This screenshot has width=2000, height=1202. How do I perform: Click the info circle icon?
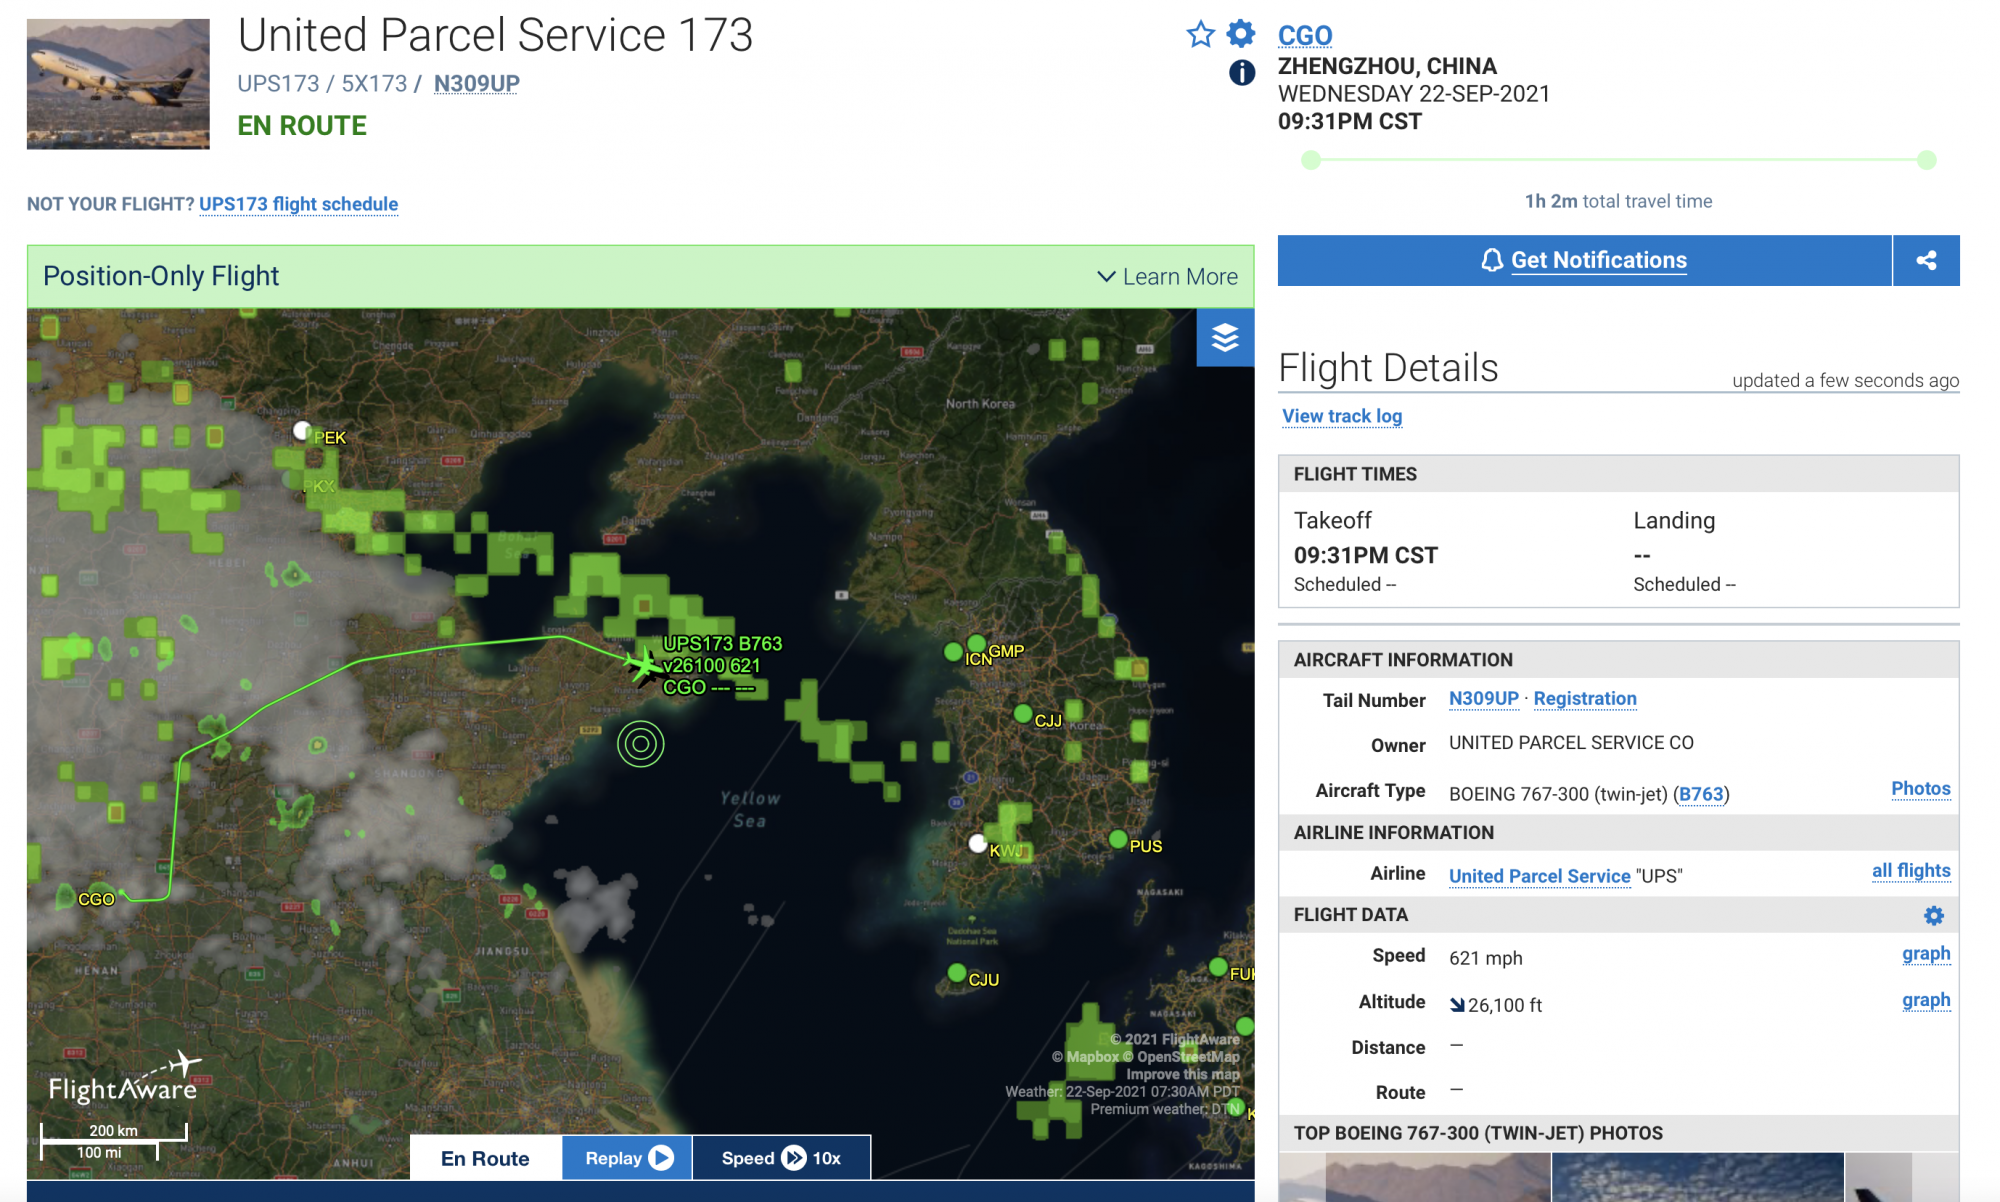(x=1241, y=73)
